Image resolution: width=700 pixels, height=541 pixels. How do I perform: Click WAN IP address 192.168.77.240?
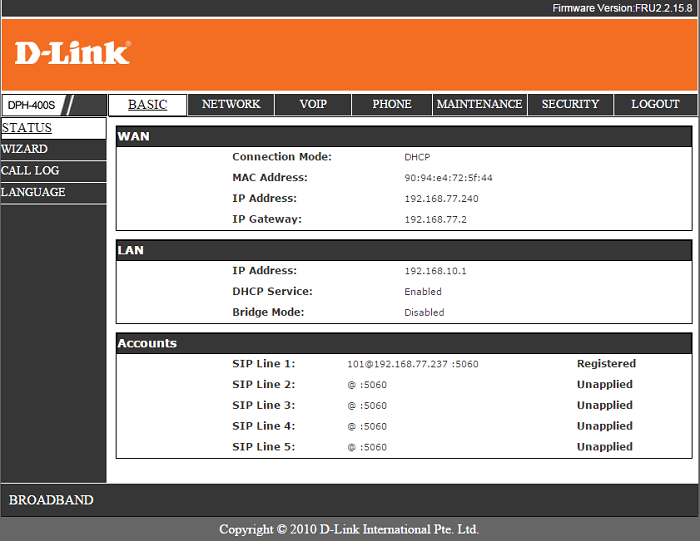coord(441,199)
